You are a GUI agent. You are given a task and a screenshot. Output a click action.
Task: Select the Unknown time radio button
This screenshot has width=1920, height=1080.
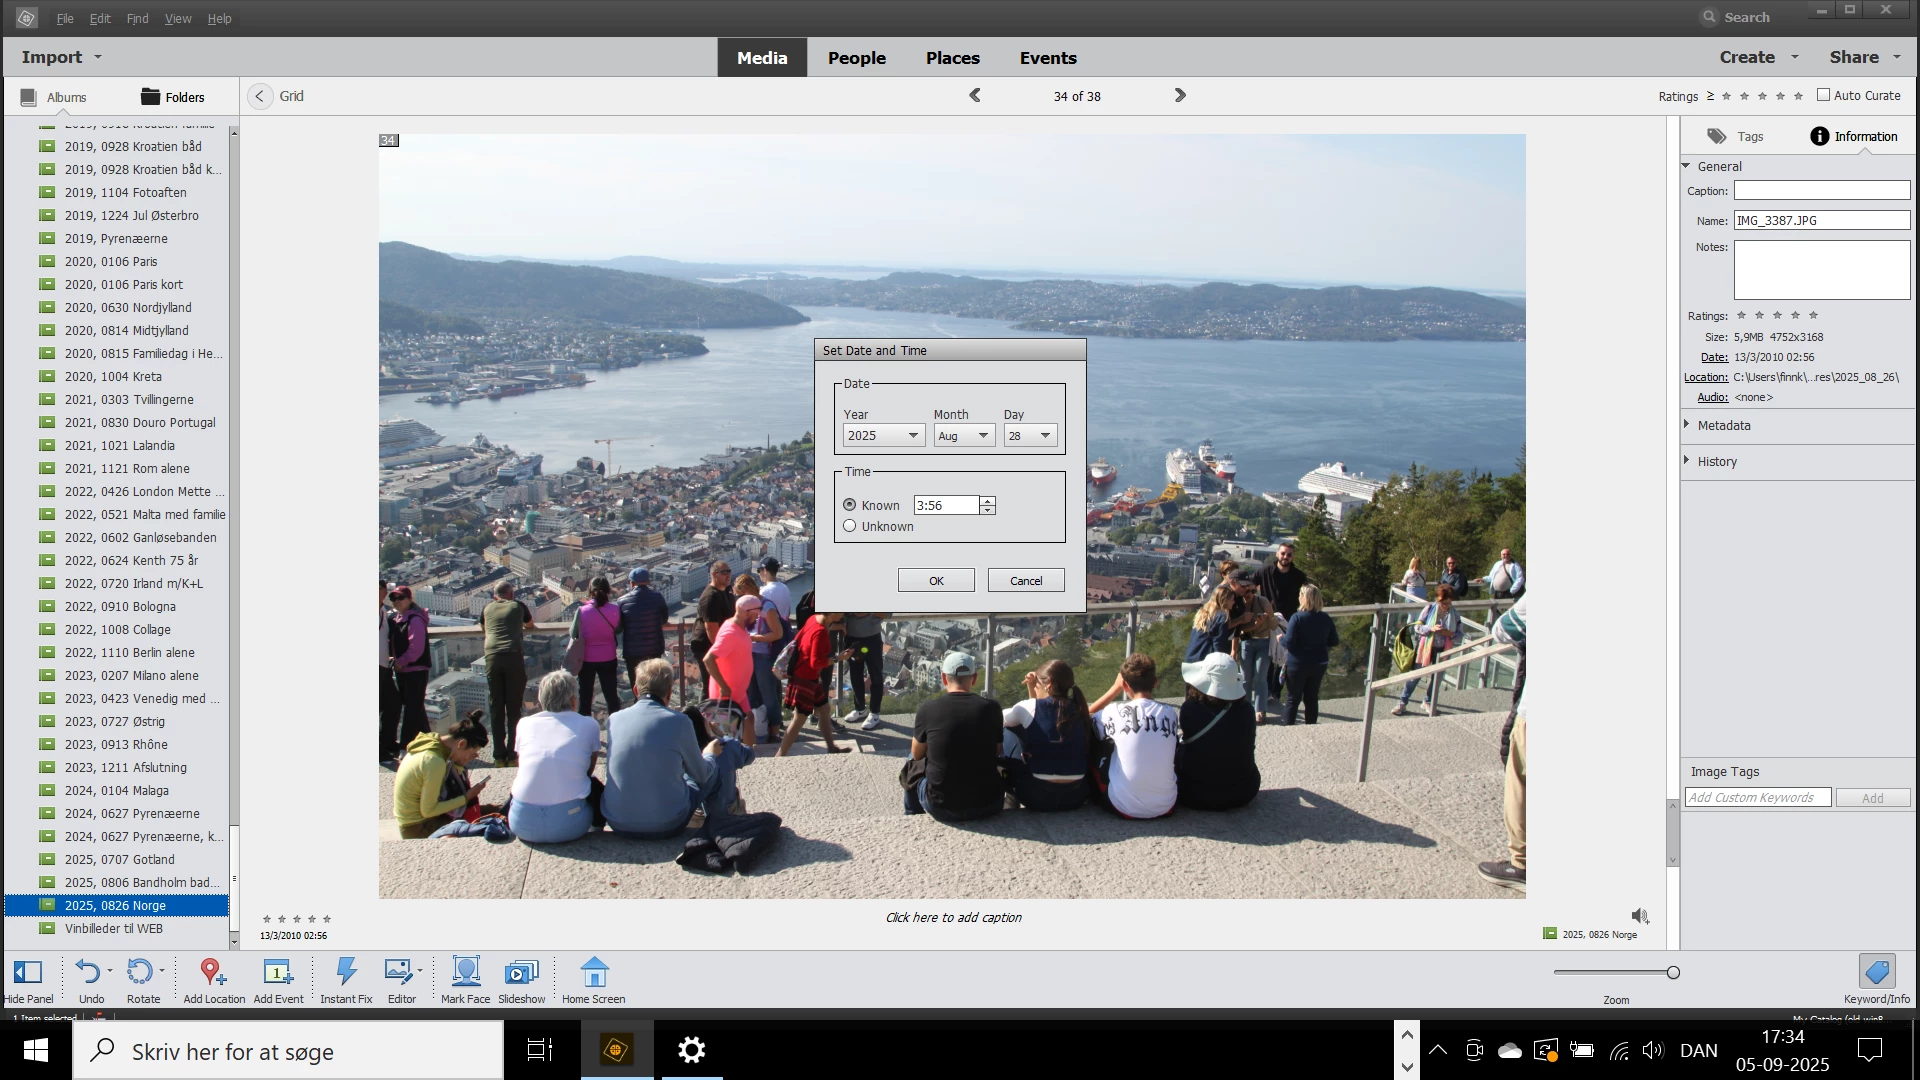[x=850, y=526]
